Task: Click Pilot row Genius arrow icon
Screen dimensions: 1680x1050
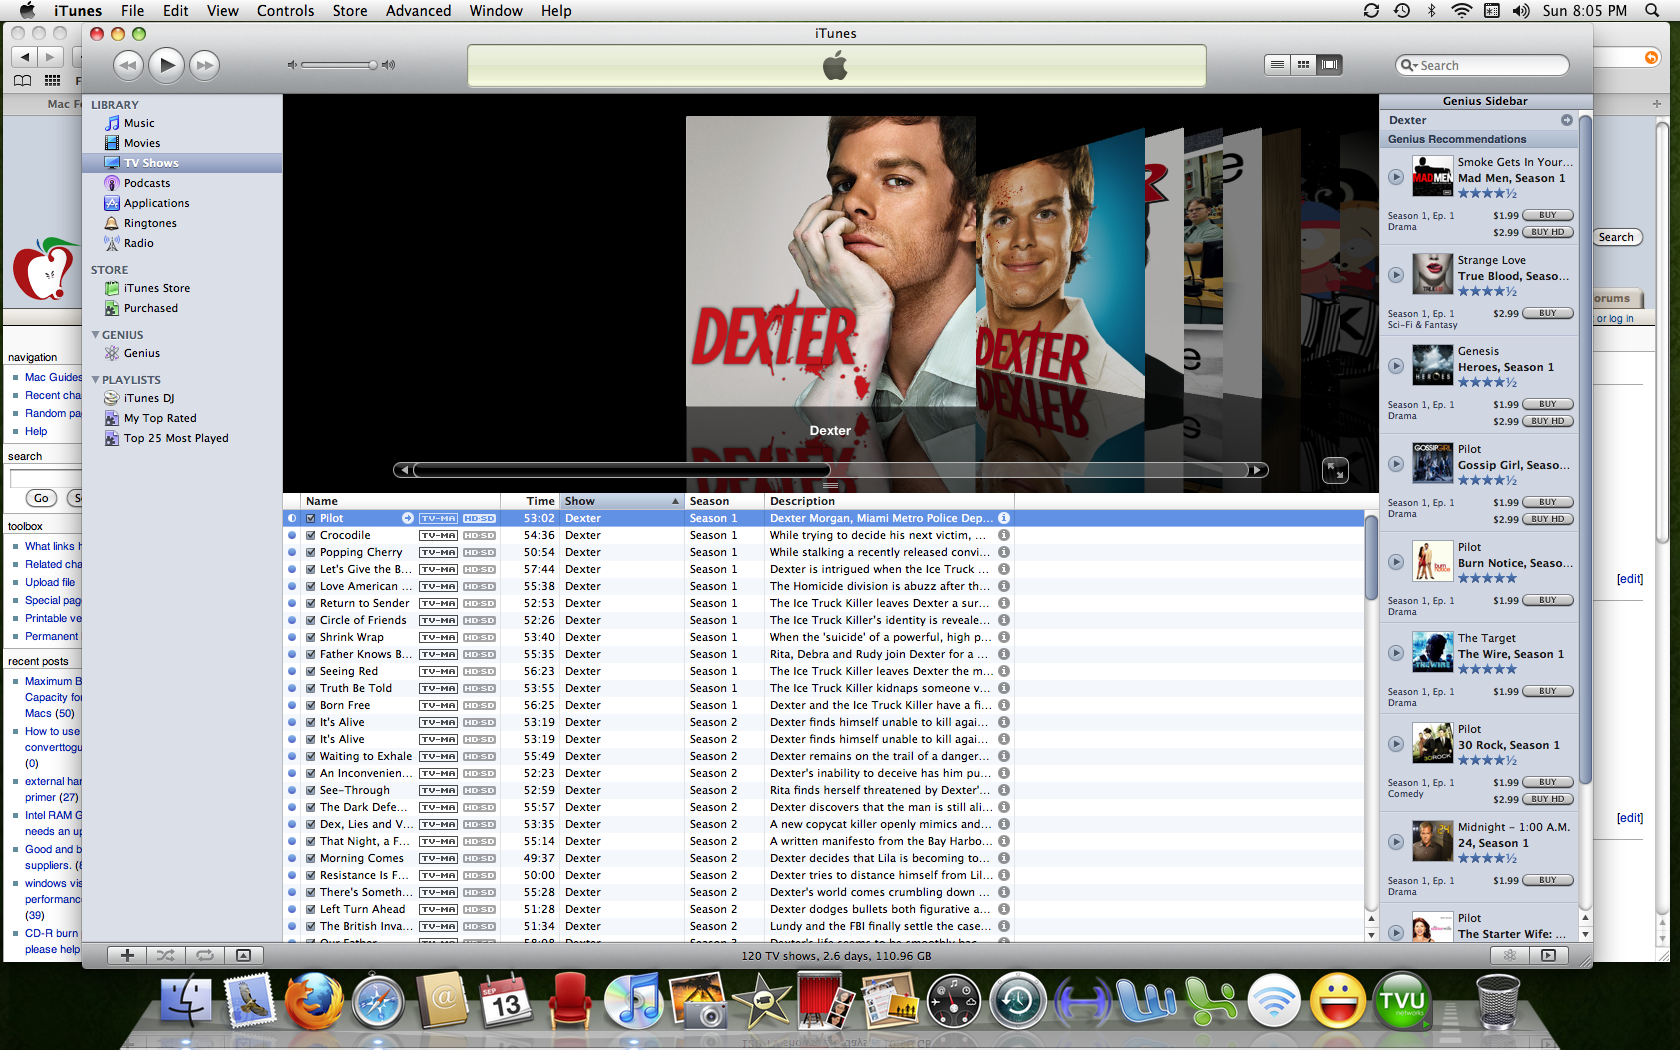Action: pyautogui.click(x=408, y=518)
